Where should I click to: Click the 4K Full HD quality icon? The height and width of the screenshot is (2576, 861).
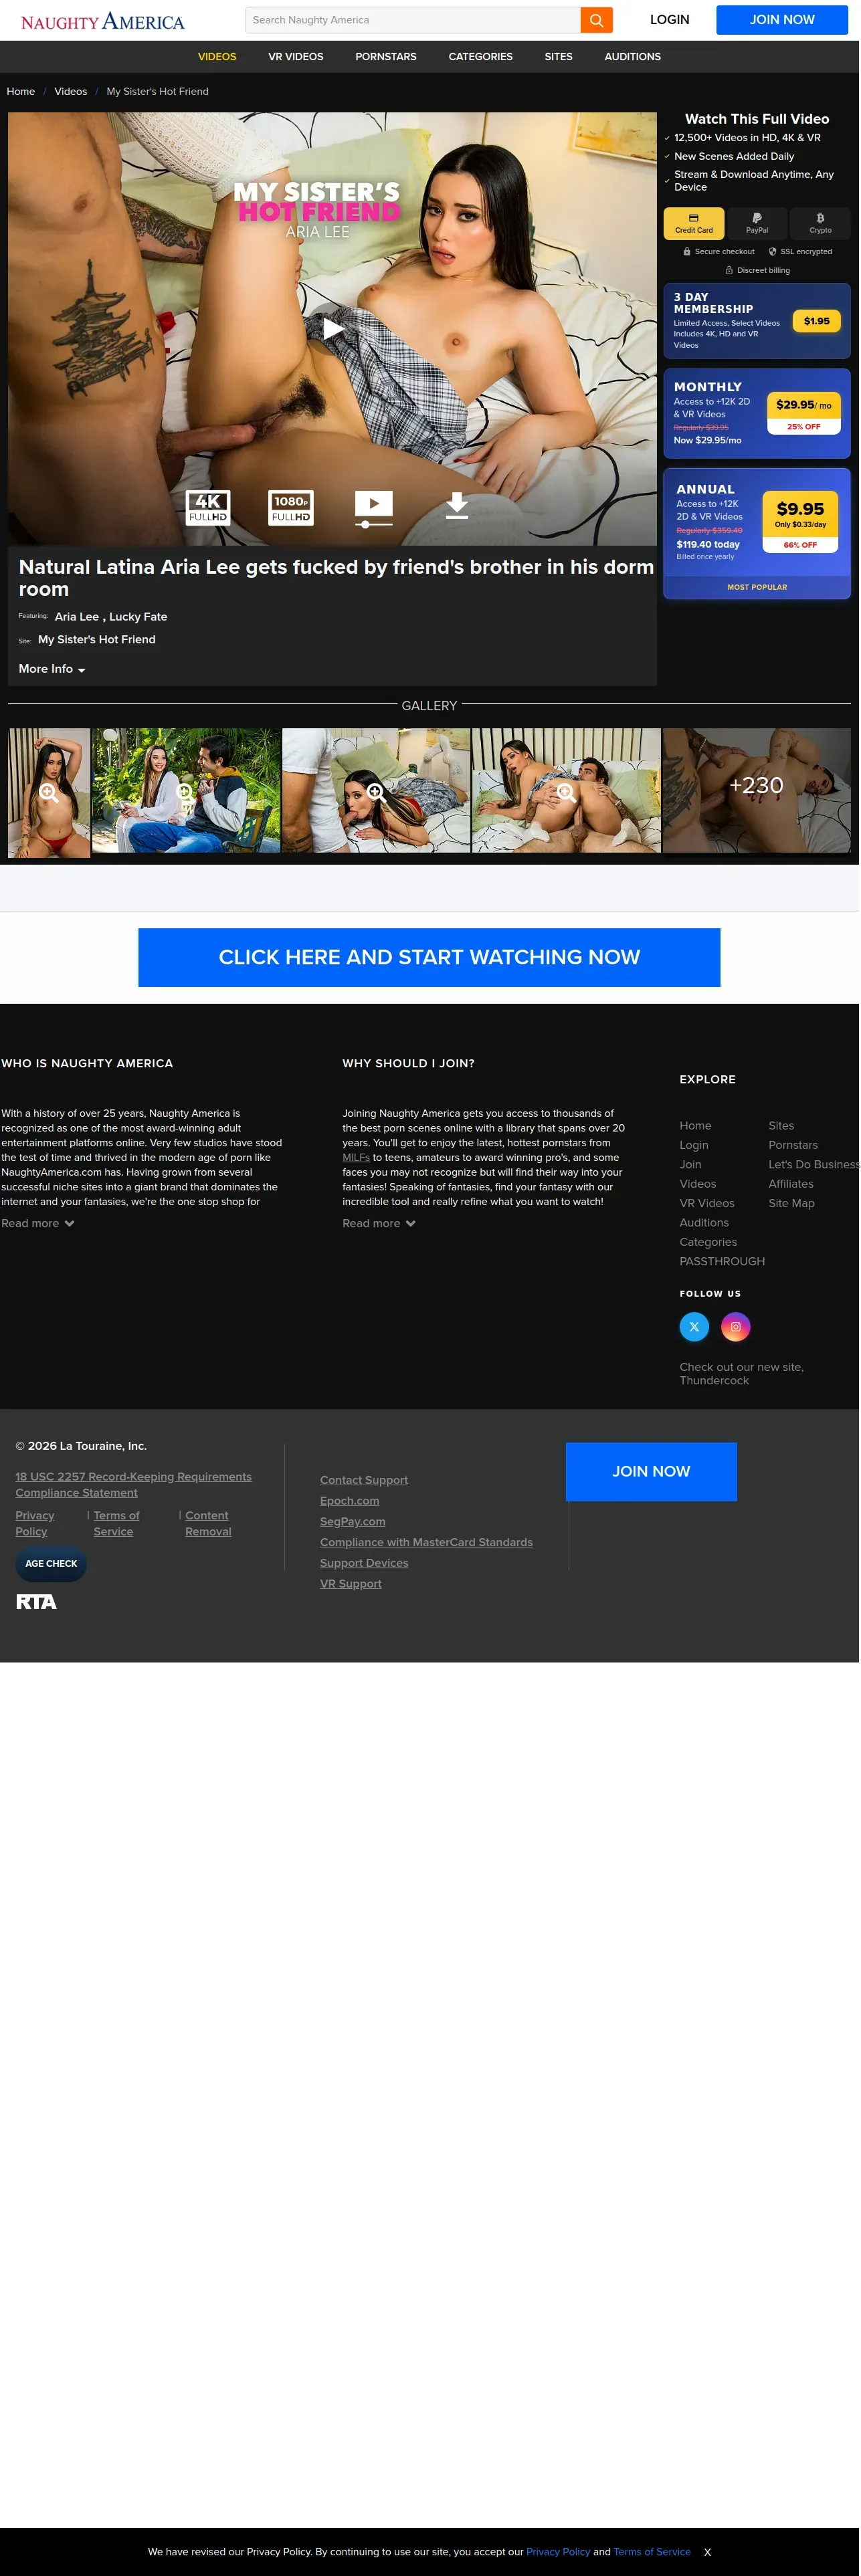(209, 507)
